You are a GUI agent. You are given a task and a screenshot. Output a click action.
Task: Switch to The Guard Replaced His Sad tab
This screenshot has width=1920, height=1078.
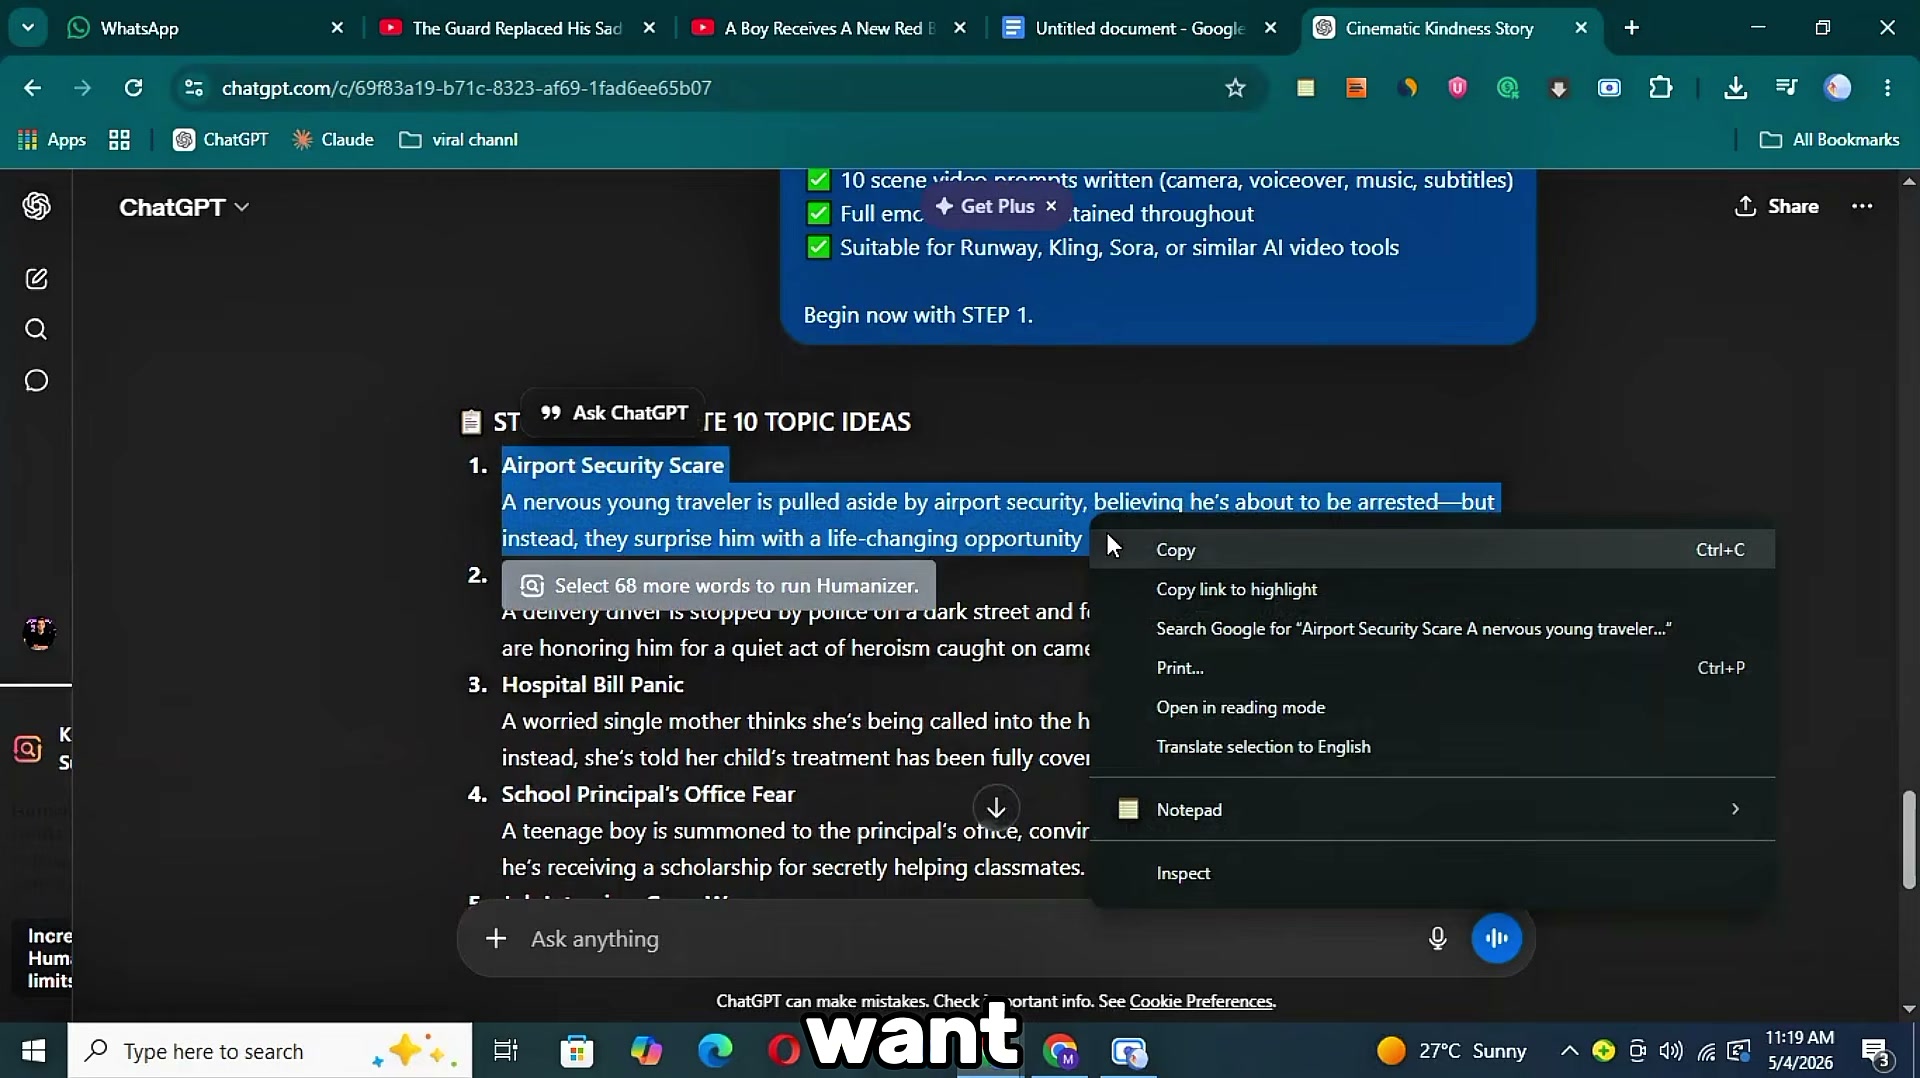(x=517, y=28)
